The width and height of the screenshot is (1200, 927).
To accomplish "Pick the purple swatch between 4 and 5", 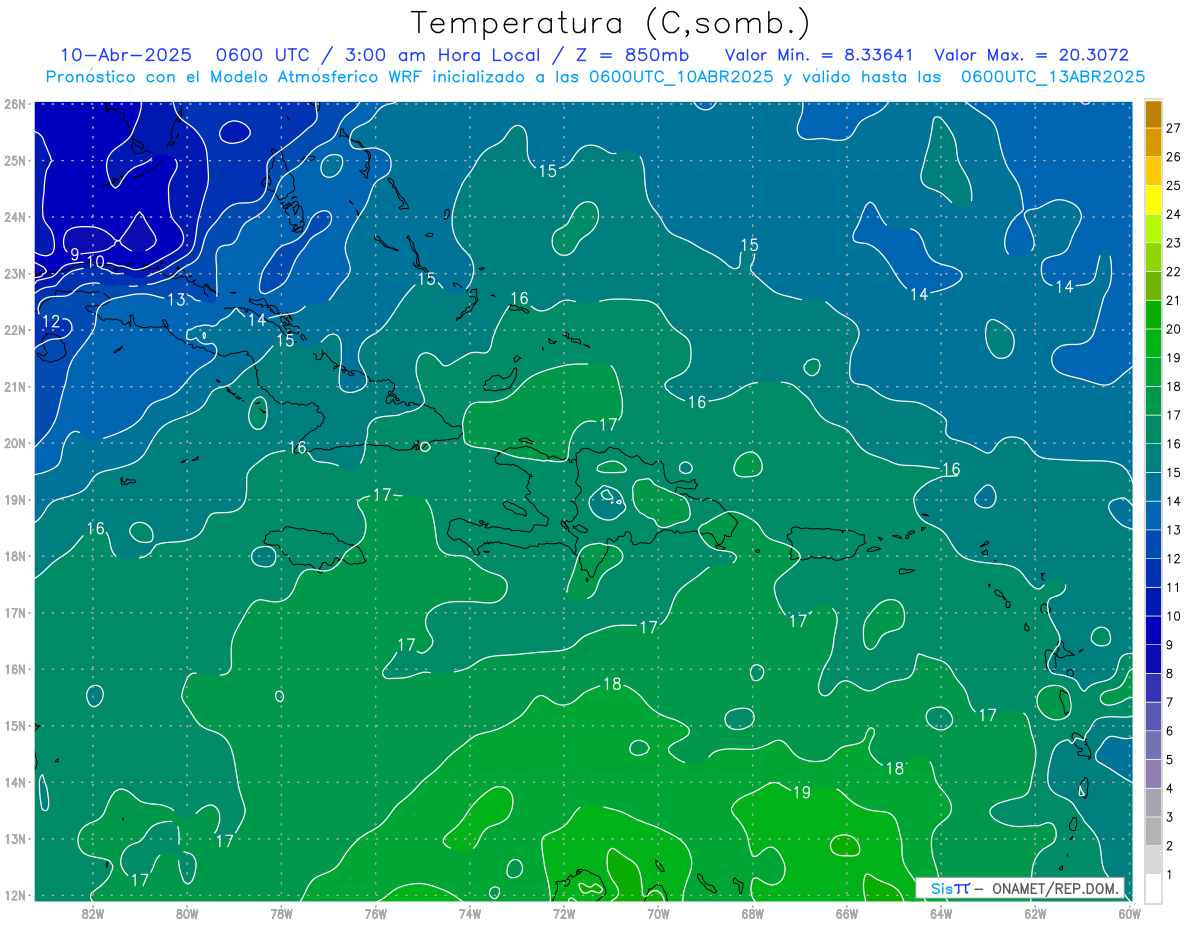I will click(1152, 774).
